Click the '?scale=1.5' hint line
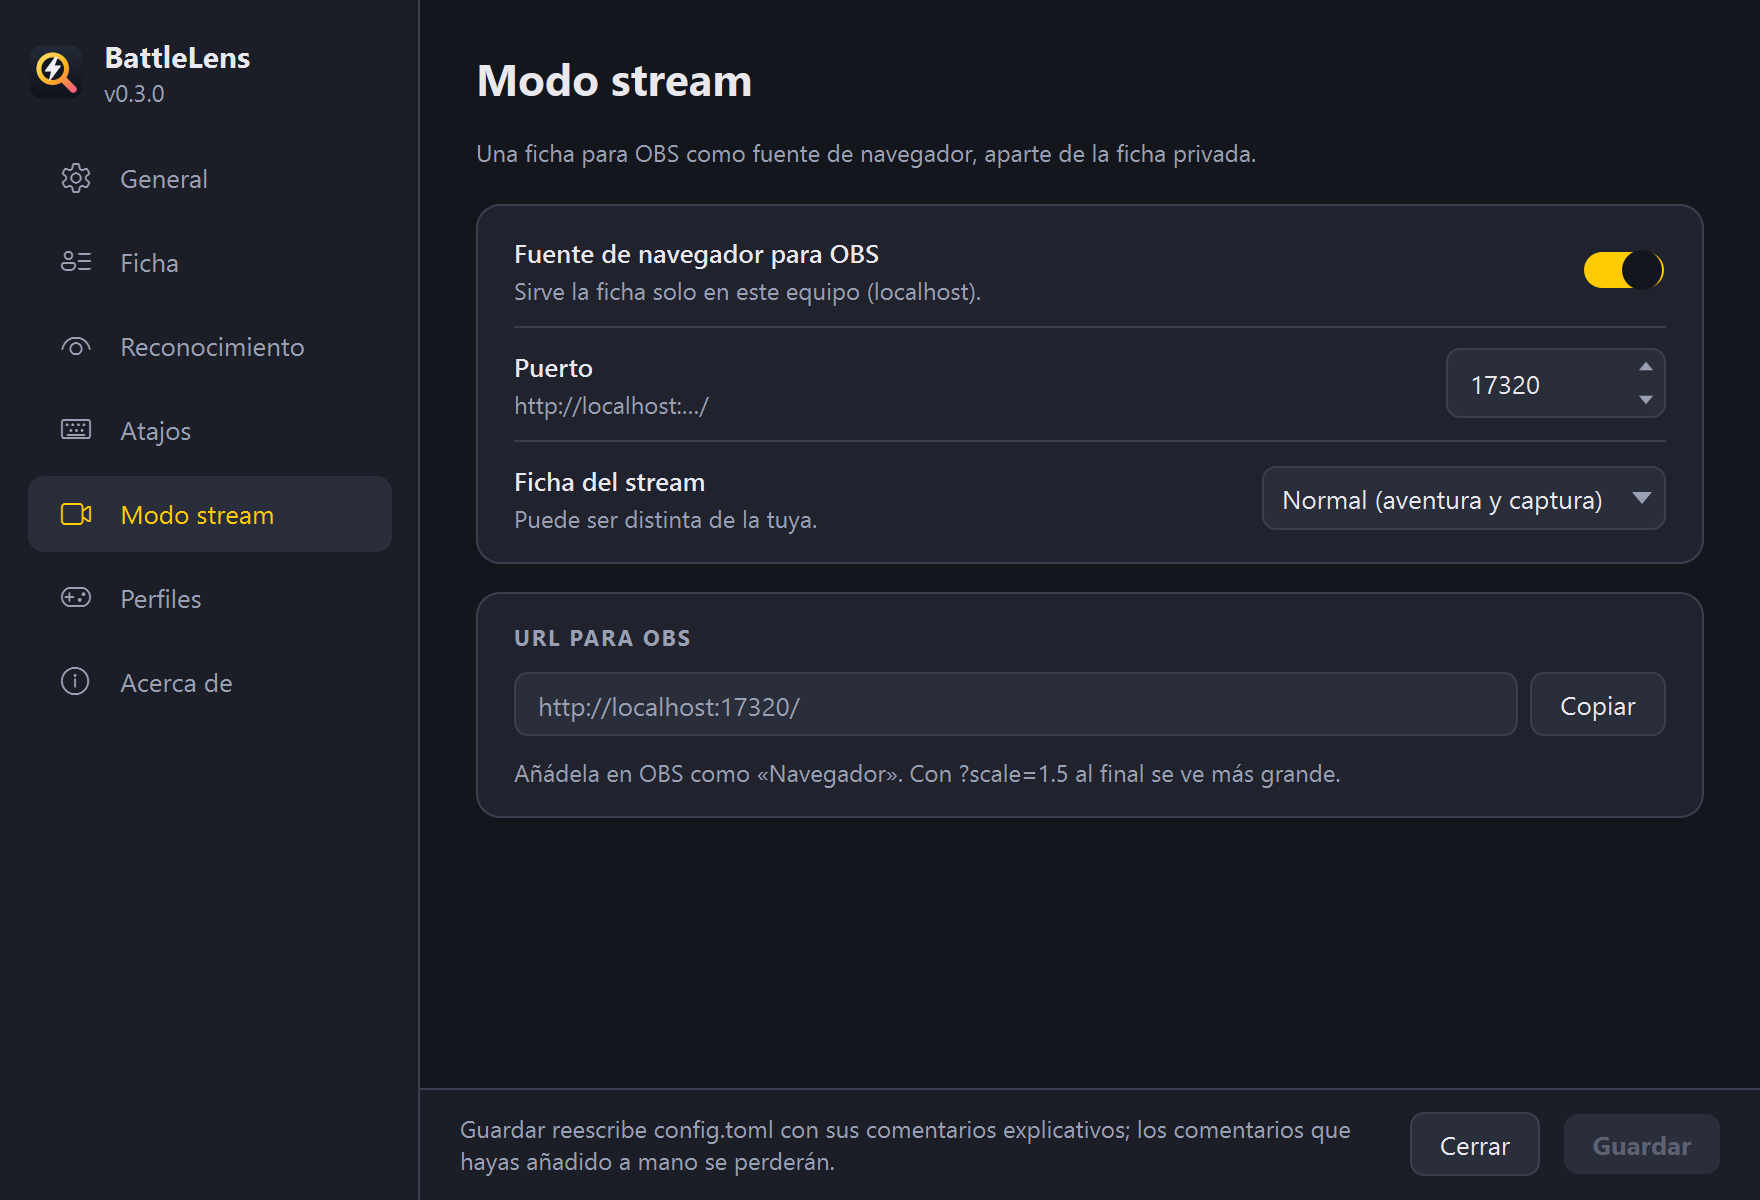The height and width of the screenshot is (1200, 1760). 927,774
